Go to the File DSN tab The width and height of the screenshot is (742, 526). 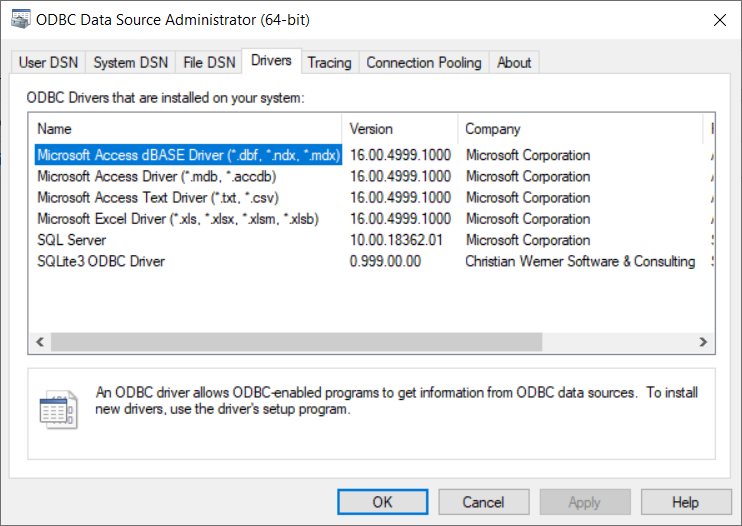[210, 62]
